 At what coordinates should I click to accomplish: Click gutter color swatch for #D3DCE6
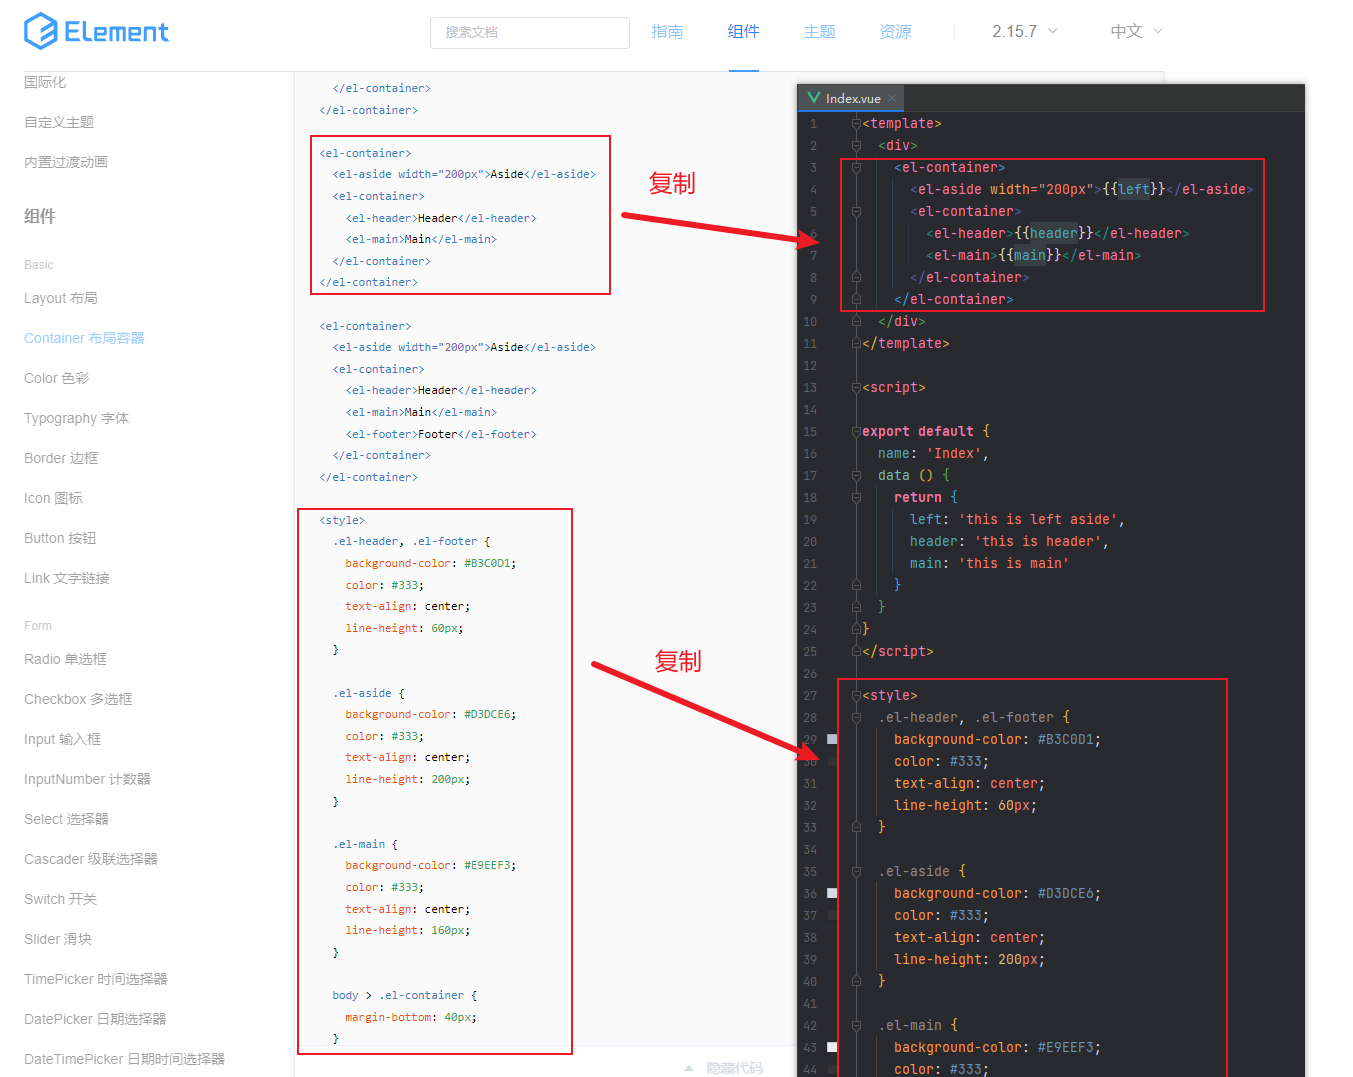[832, 893]
